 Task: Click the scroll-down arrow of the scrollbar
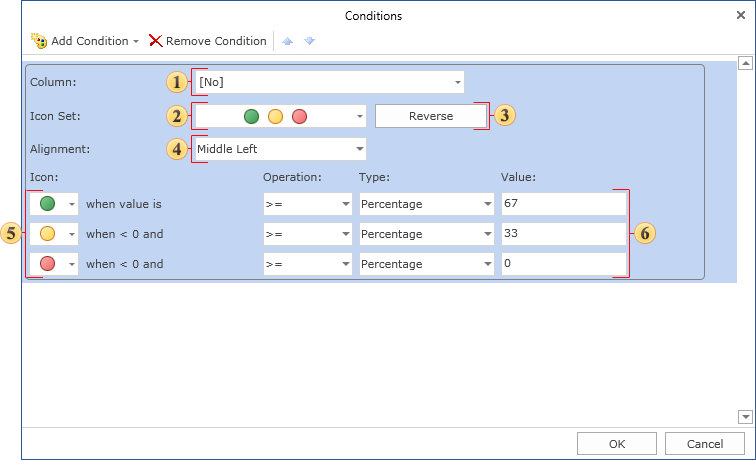(744, 417)
